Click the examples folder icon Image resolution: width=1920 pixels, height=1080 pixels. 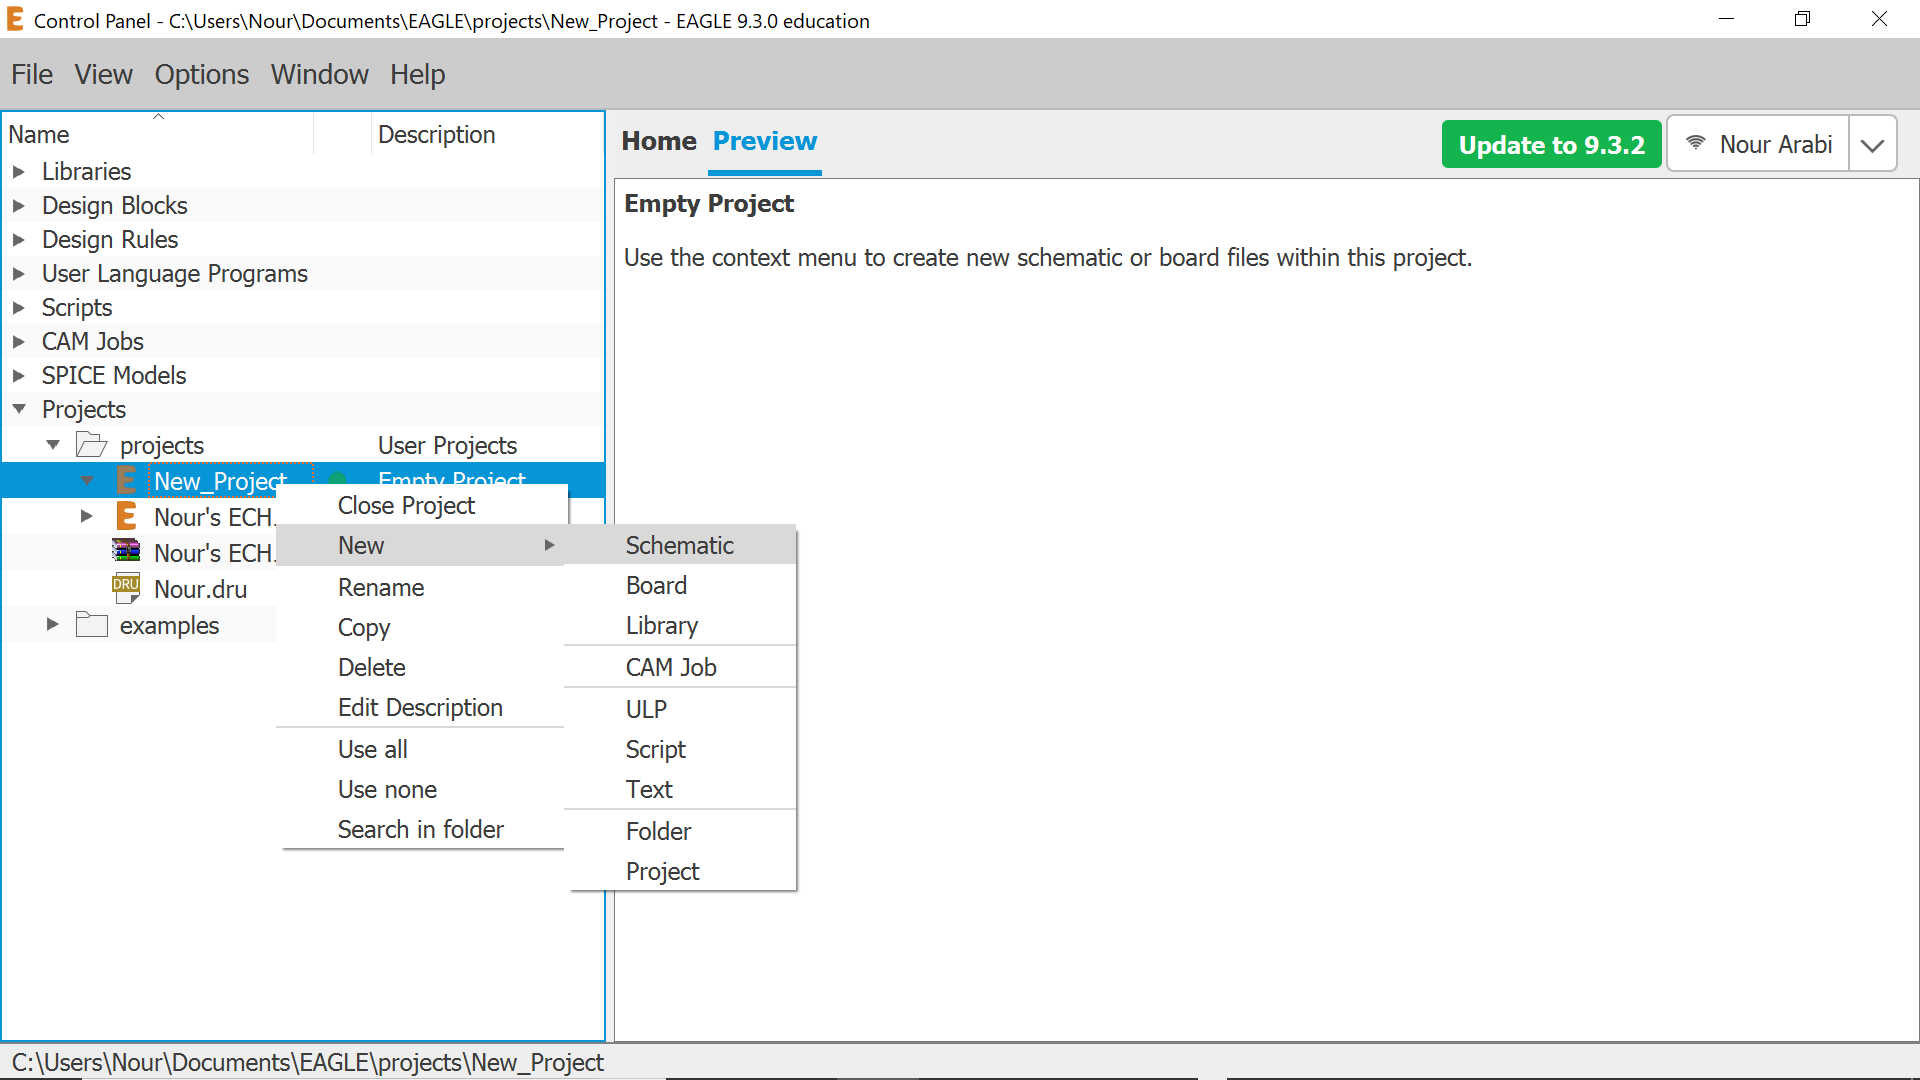point(92,625)
